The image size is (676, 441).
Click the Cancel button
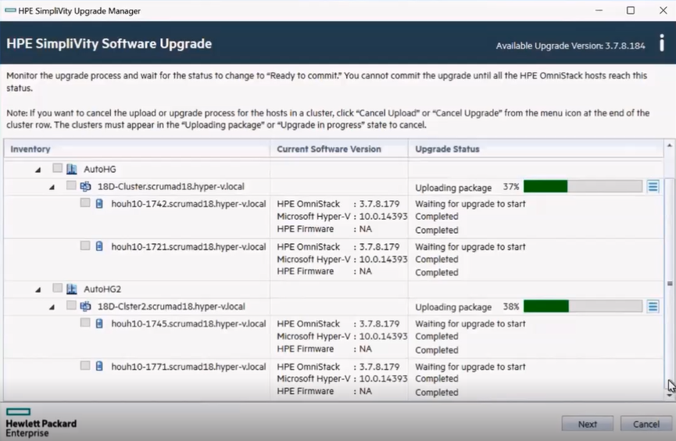pos(646,424)
